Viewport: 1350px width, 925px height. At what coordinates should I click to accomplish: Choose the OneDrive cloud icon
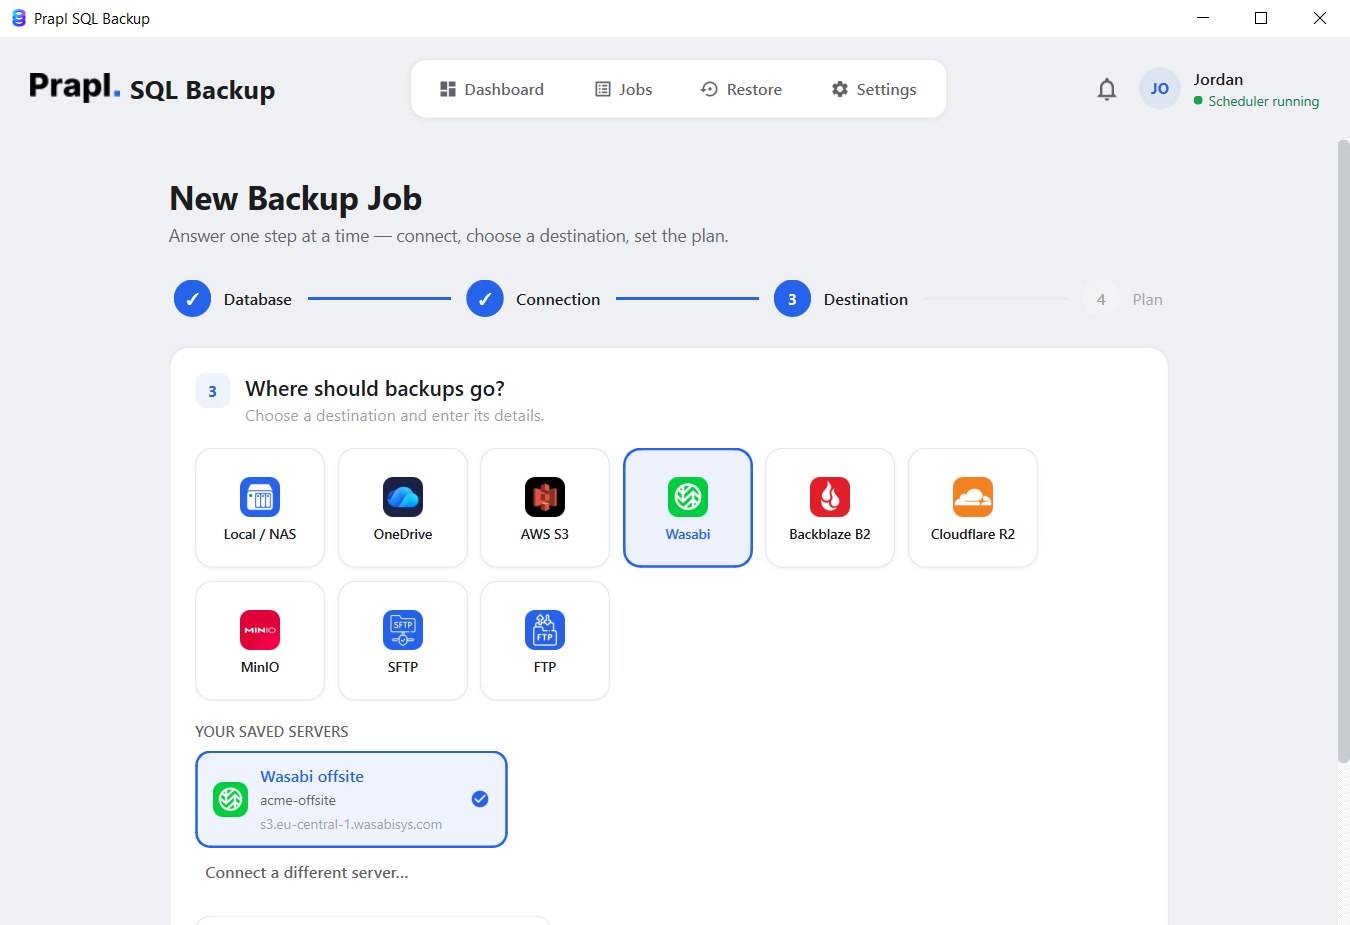click(x=403, y=497)
